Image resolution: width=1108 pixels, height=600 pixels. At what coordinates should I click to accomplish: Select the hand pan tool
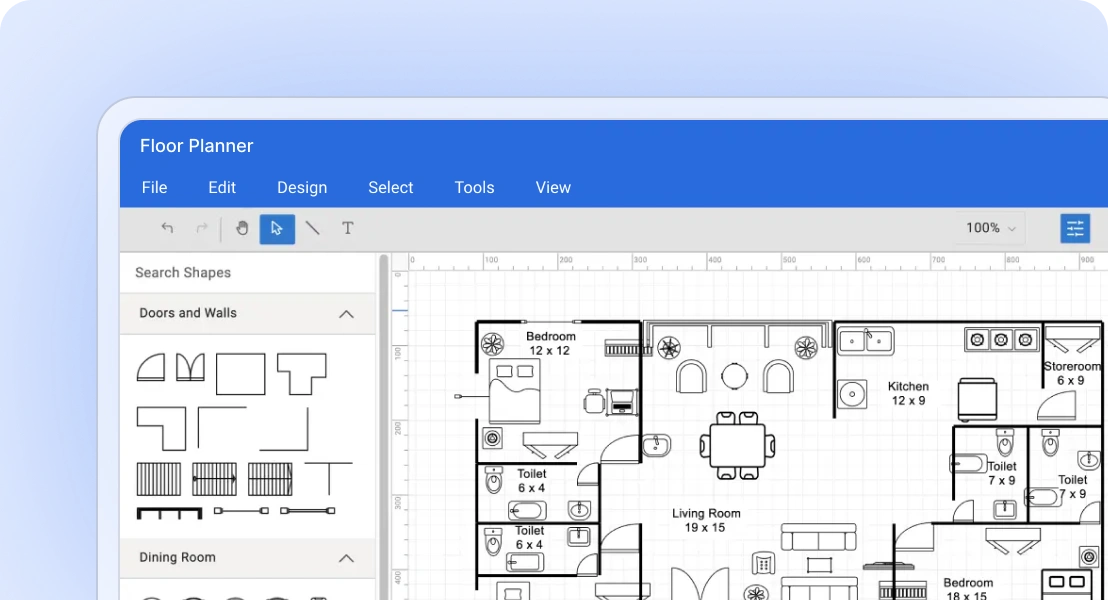coord(242,228)
